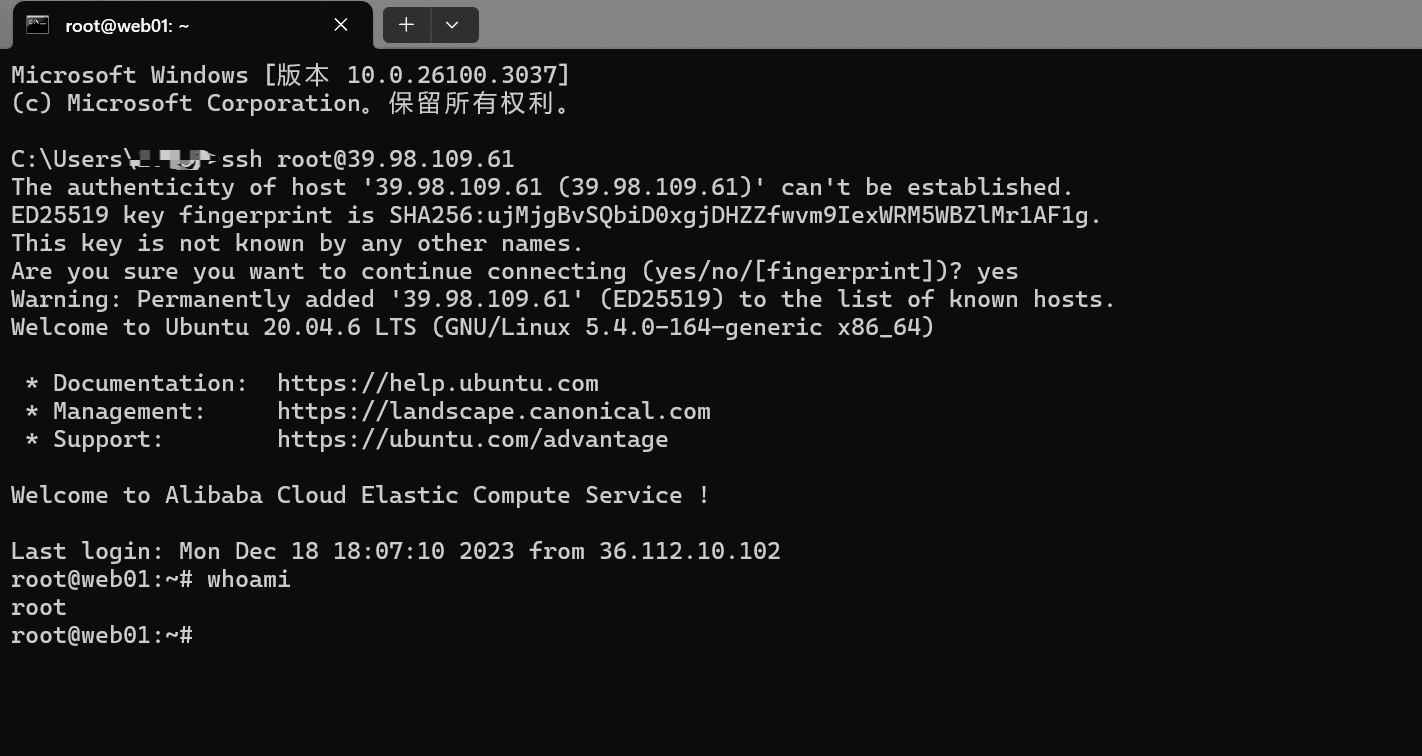The width and height of the screenshot is (1422, 756).
Task: Click the terminal icon in the tab
Action: point(37,25)
